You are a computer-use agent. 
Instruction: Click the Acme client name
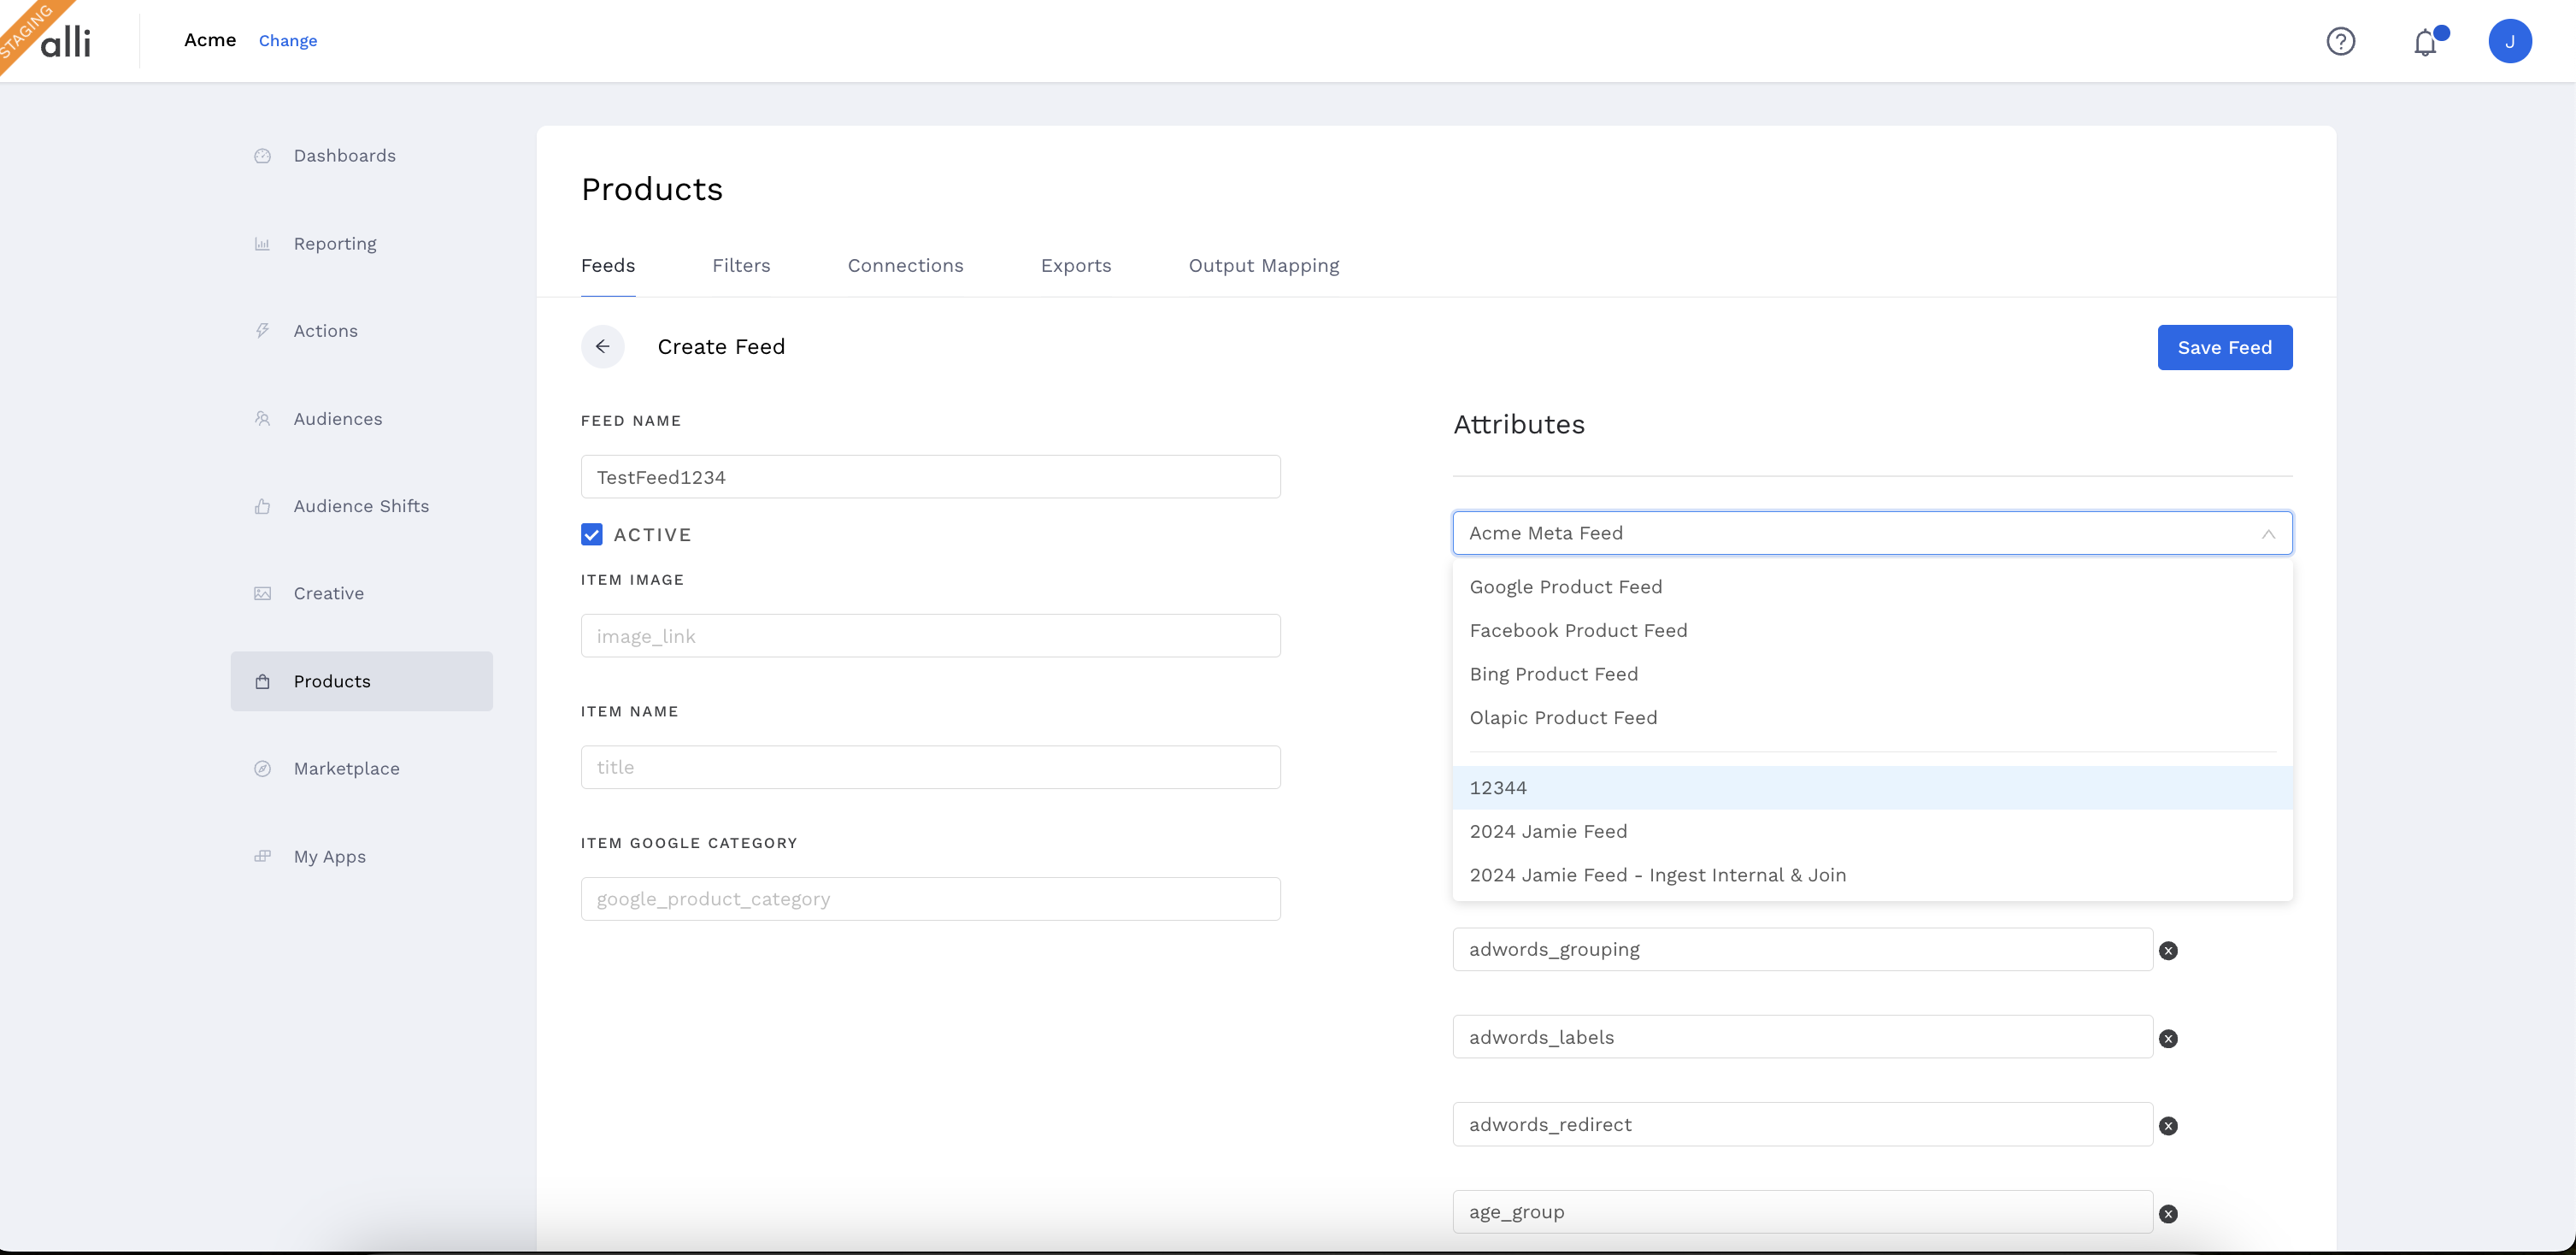click(210, 40)
